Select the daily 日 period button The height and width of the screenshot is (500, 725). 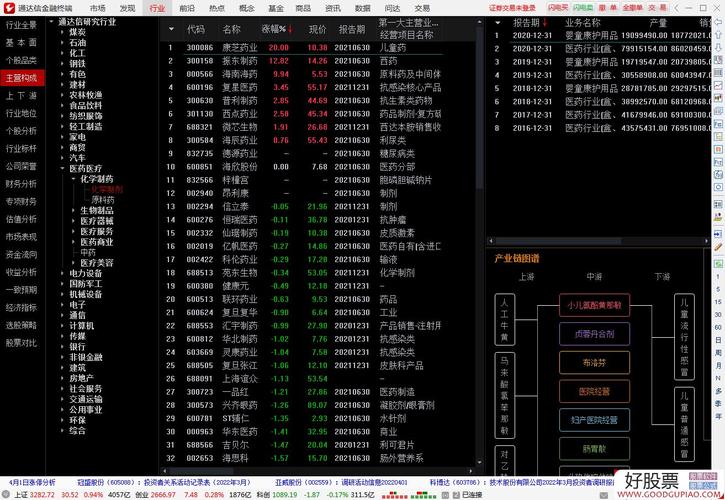718,340
